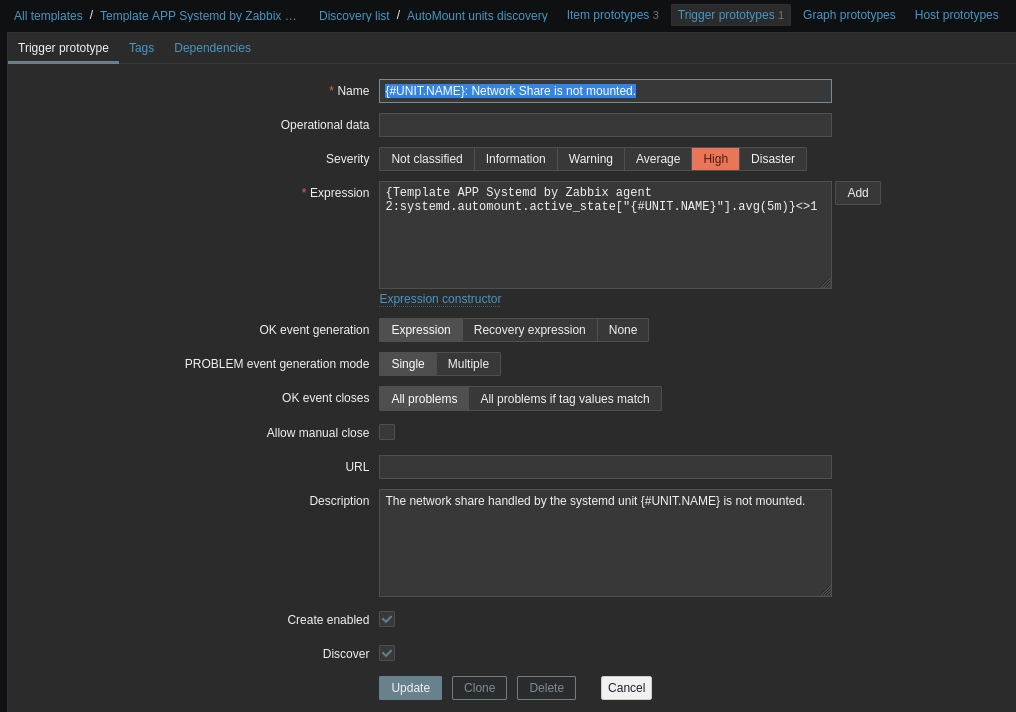Uncheck the Create enabled checkbox
The image size is (1016, 712).
(x=387, y=619)
